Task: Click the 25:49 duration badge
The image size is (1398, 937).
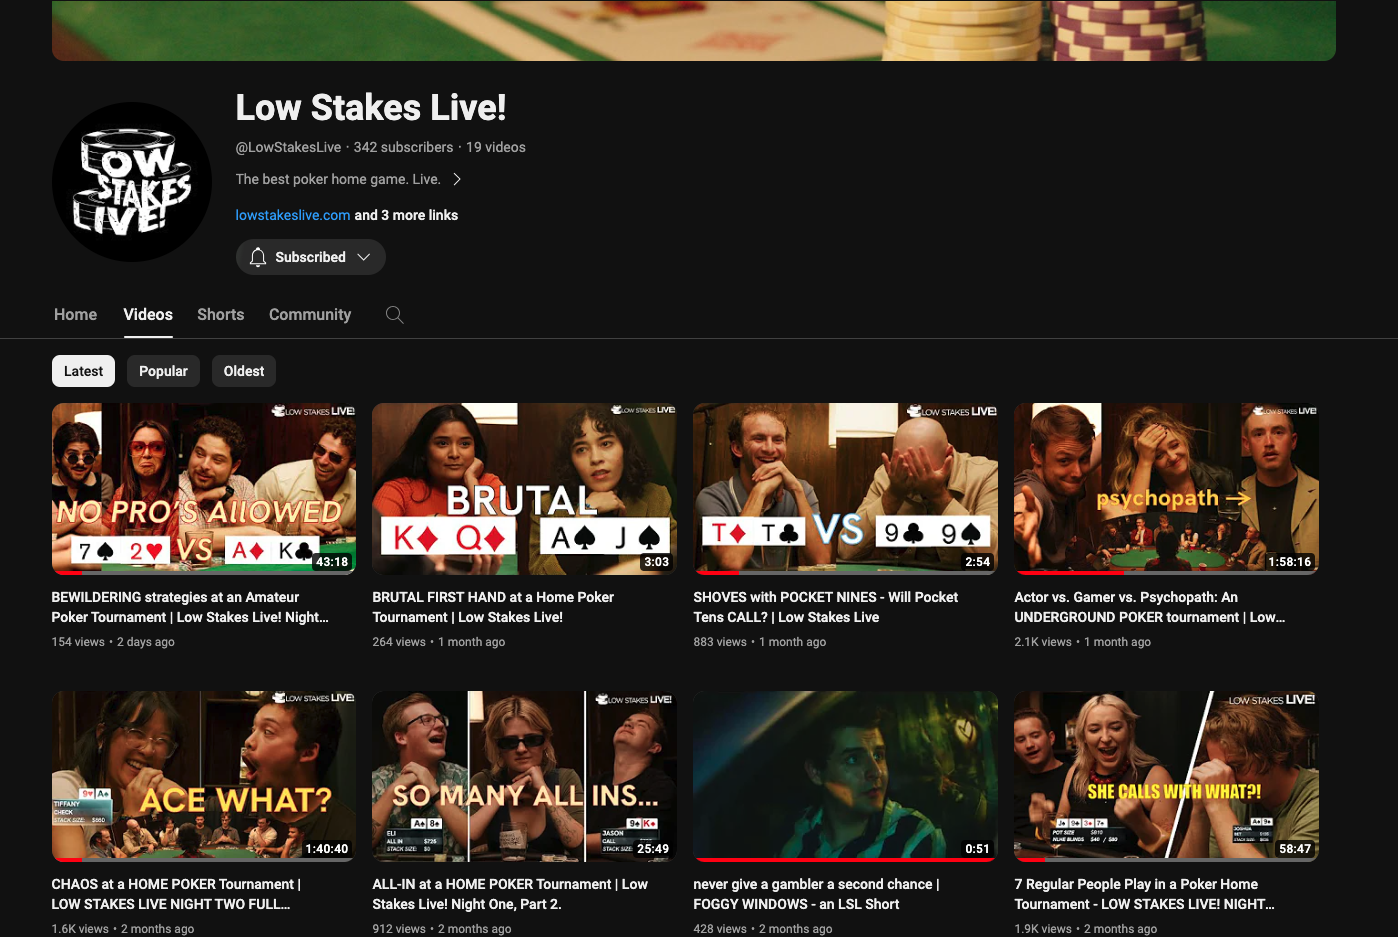Action: (653, 849)
